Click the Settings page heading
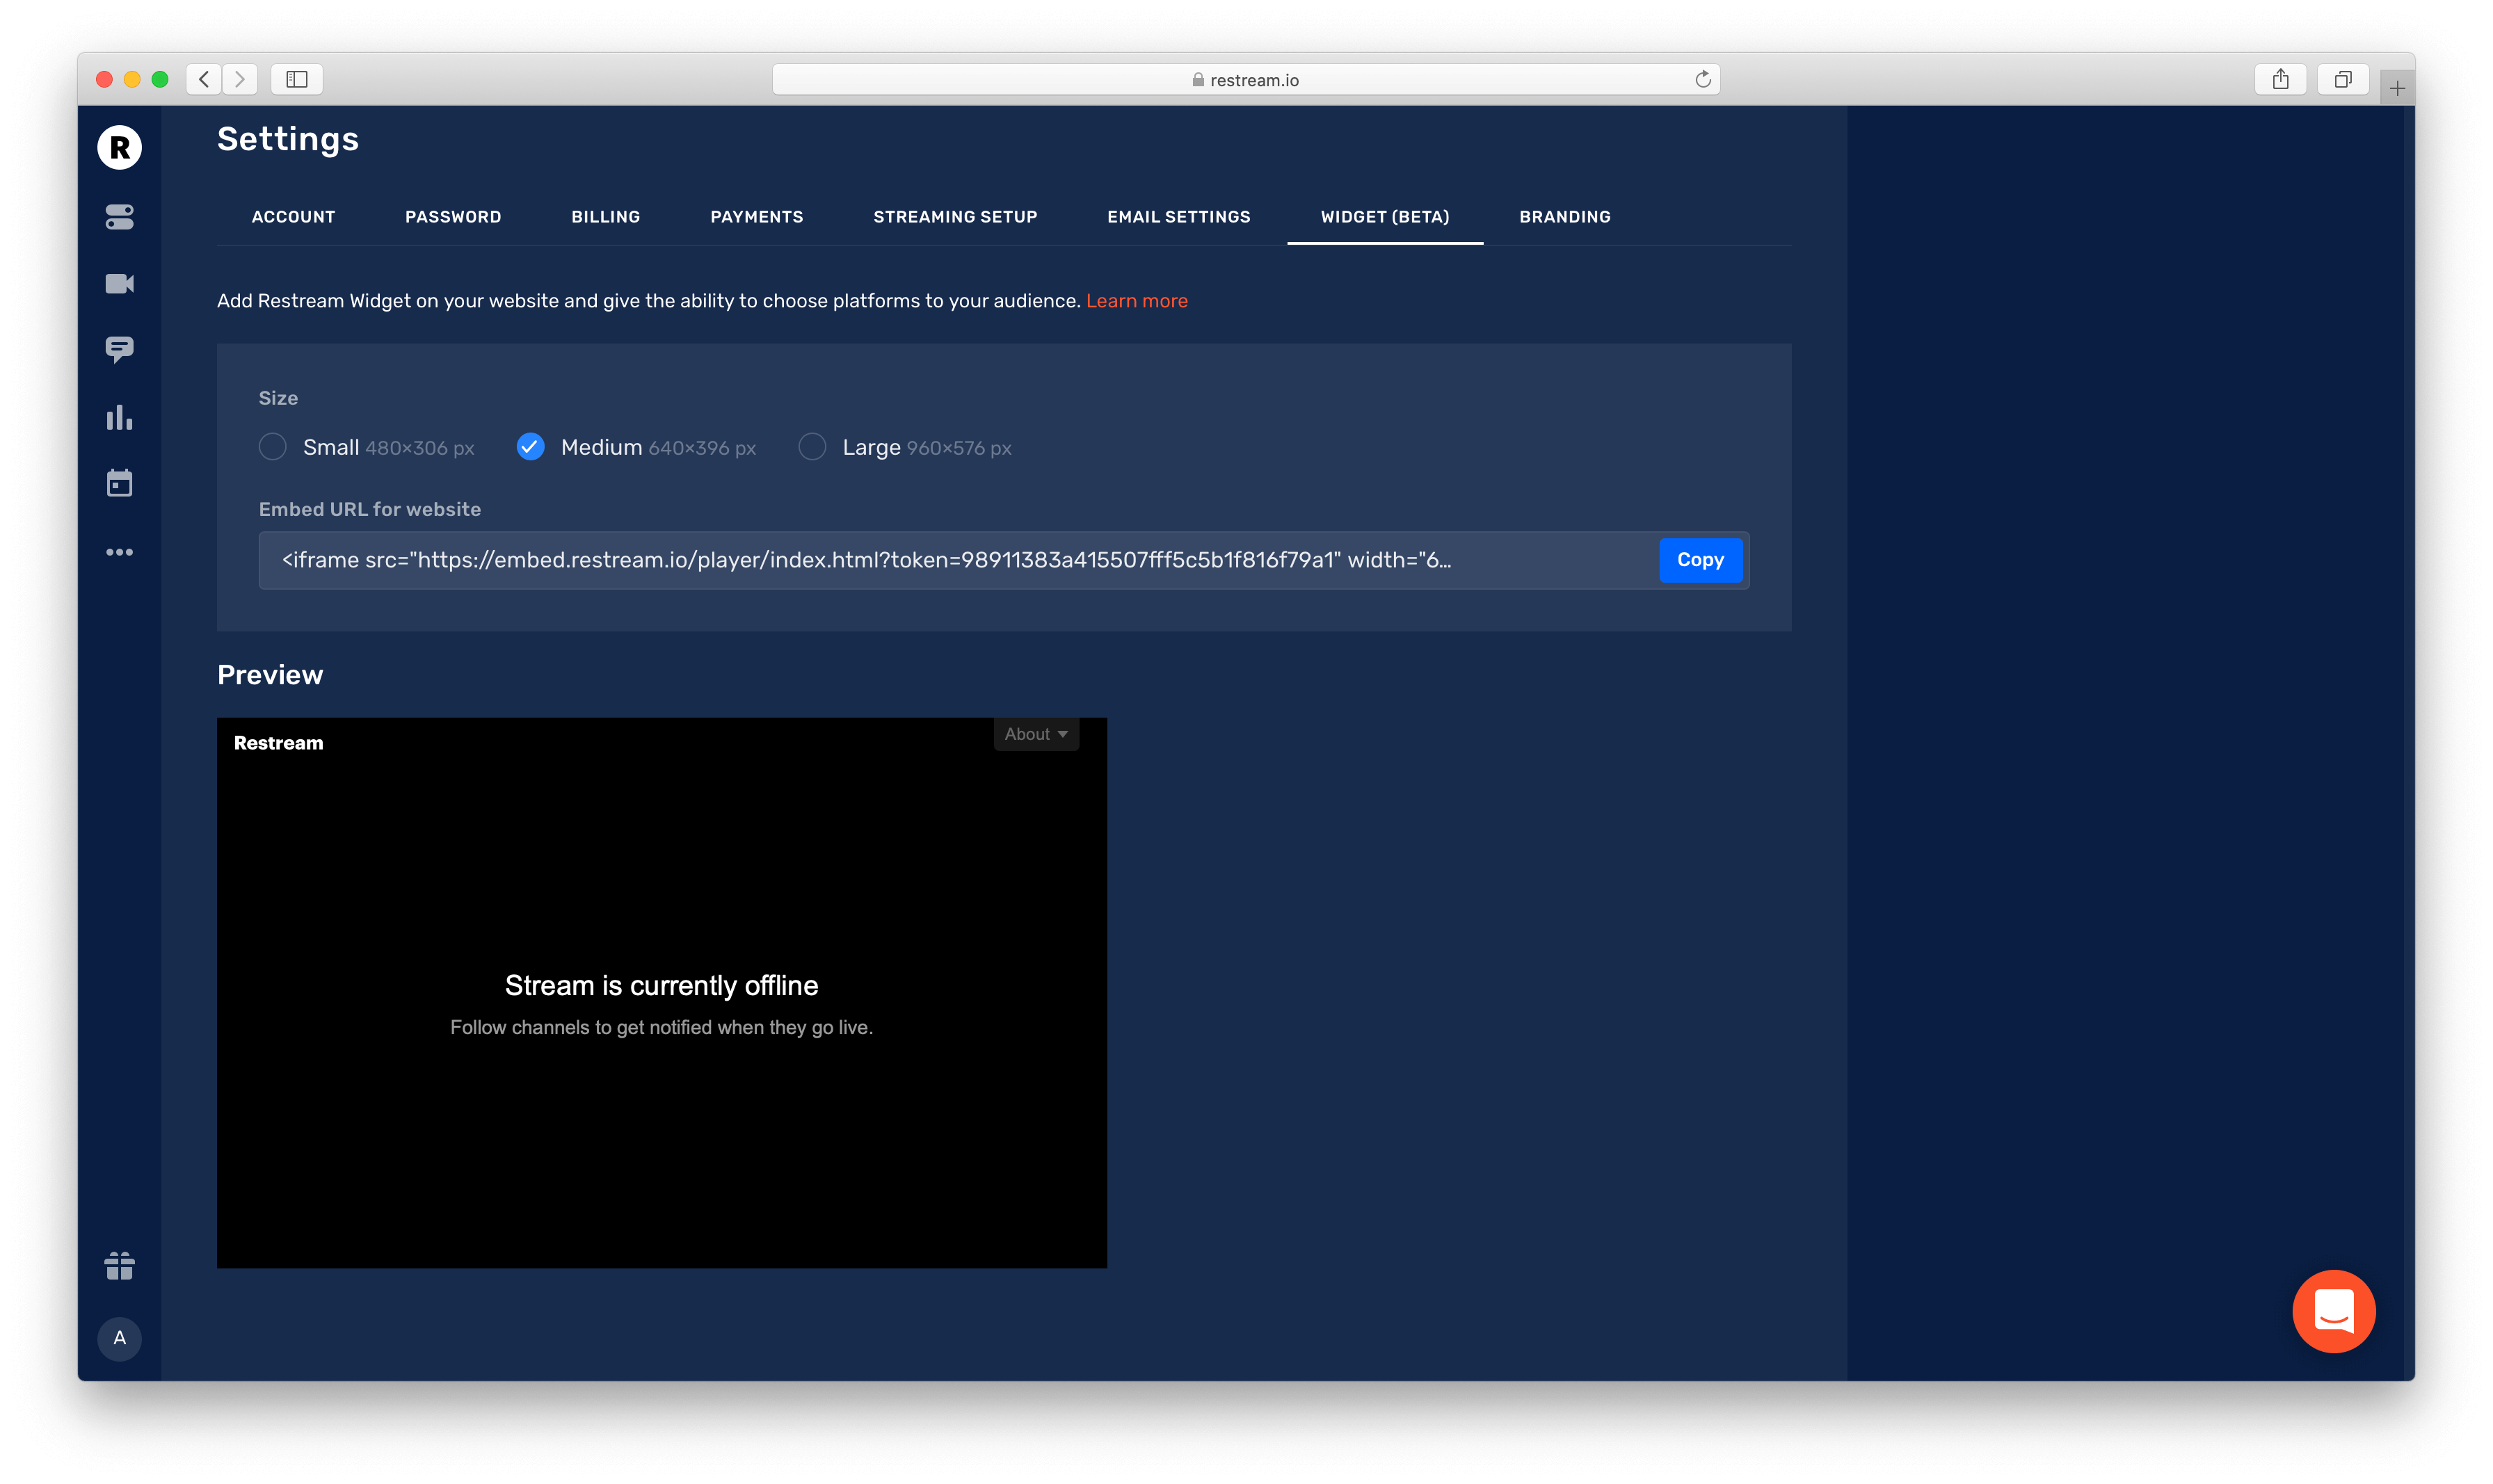Image resolution: width=2493 pixels, height=1484 pixels. tap(288, 139)
